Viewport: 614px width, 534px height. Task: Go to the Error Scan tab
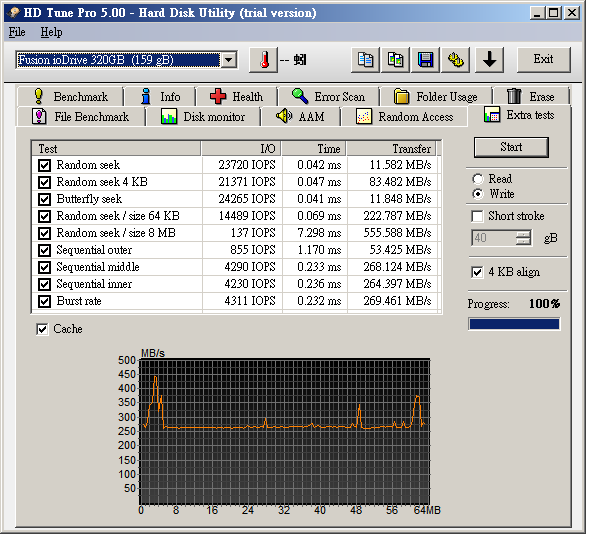click(x=328, y=96)
